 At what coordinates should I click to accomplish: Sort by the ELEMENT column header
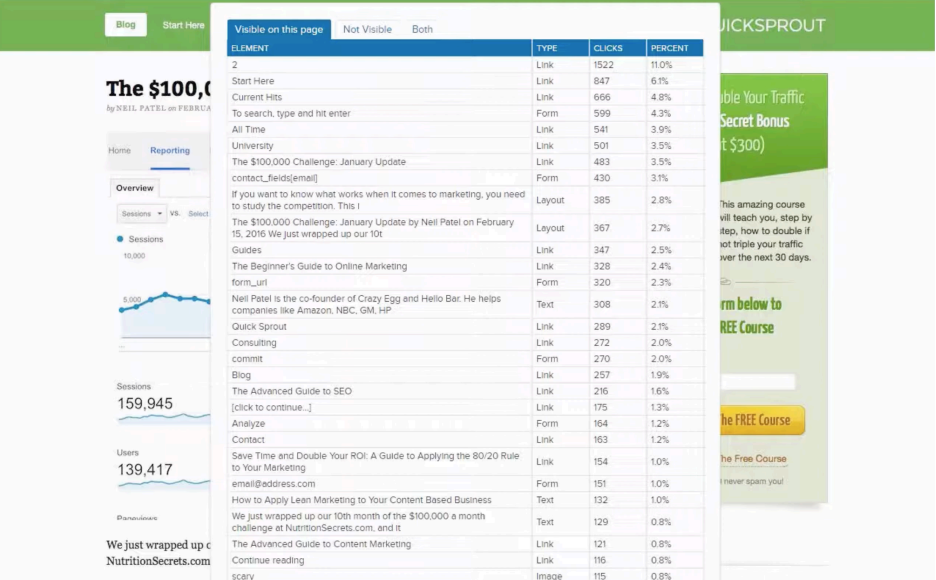point(379,48)
